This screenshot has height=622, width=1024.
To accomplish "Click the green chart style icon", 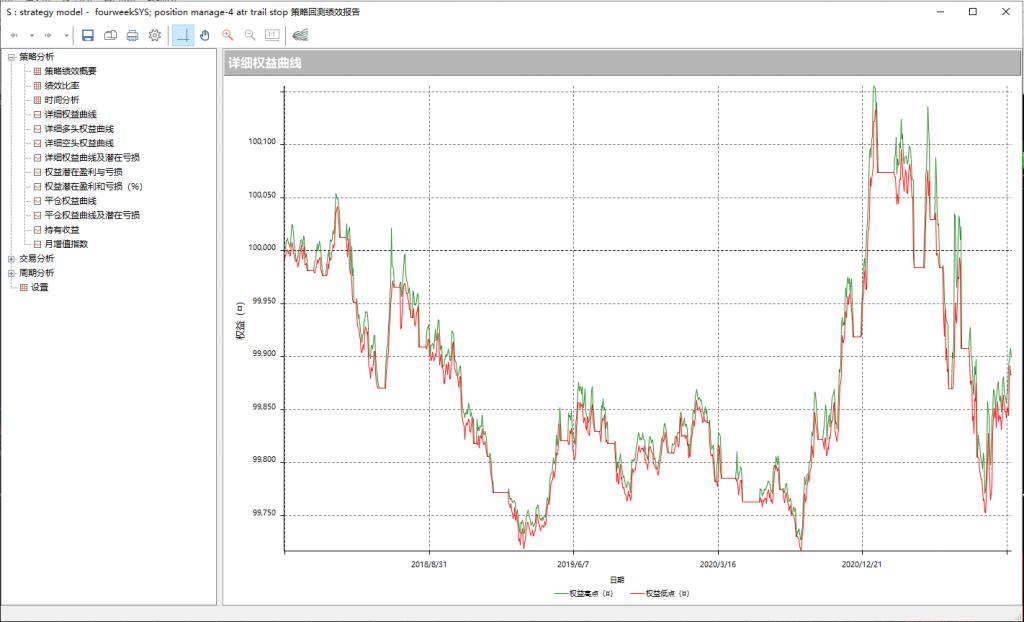I will click(x=300, y=35).
